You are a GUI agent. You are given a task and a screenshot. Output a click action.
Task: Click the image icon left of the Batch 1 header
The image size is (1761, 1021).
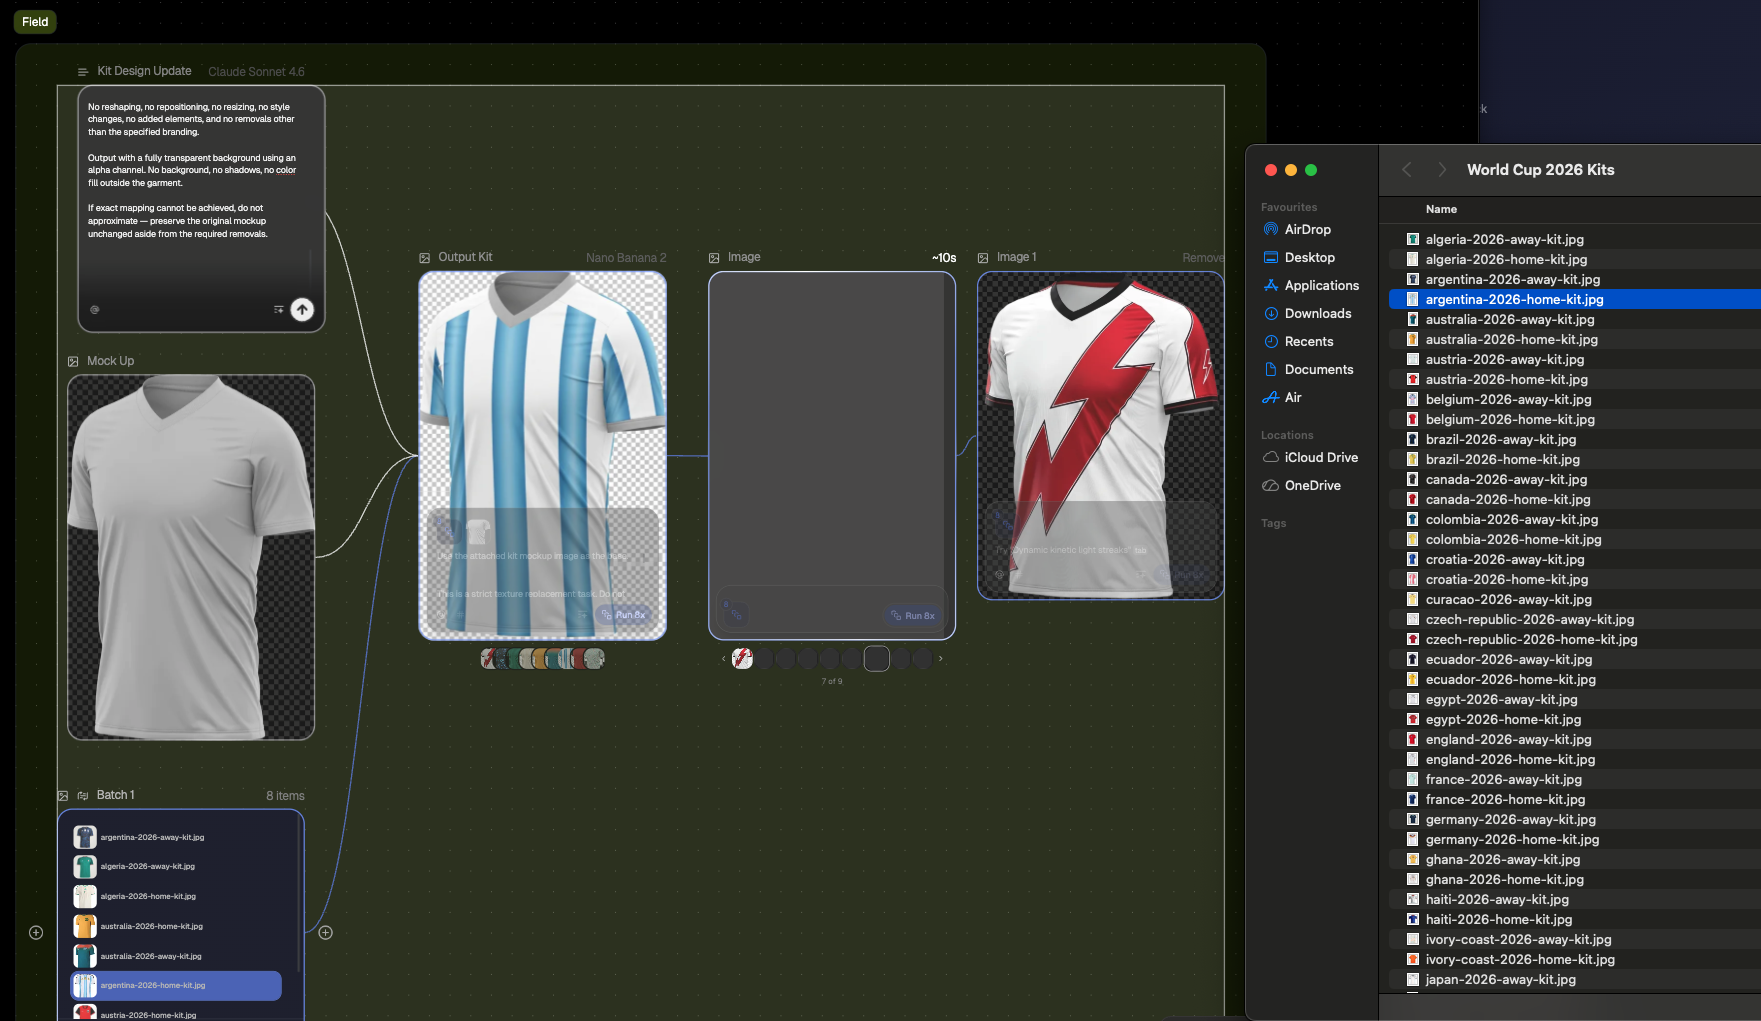63,796
